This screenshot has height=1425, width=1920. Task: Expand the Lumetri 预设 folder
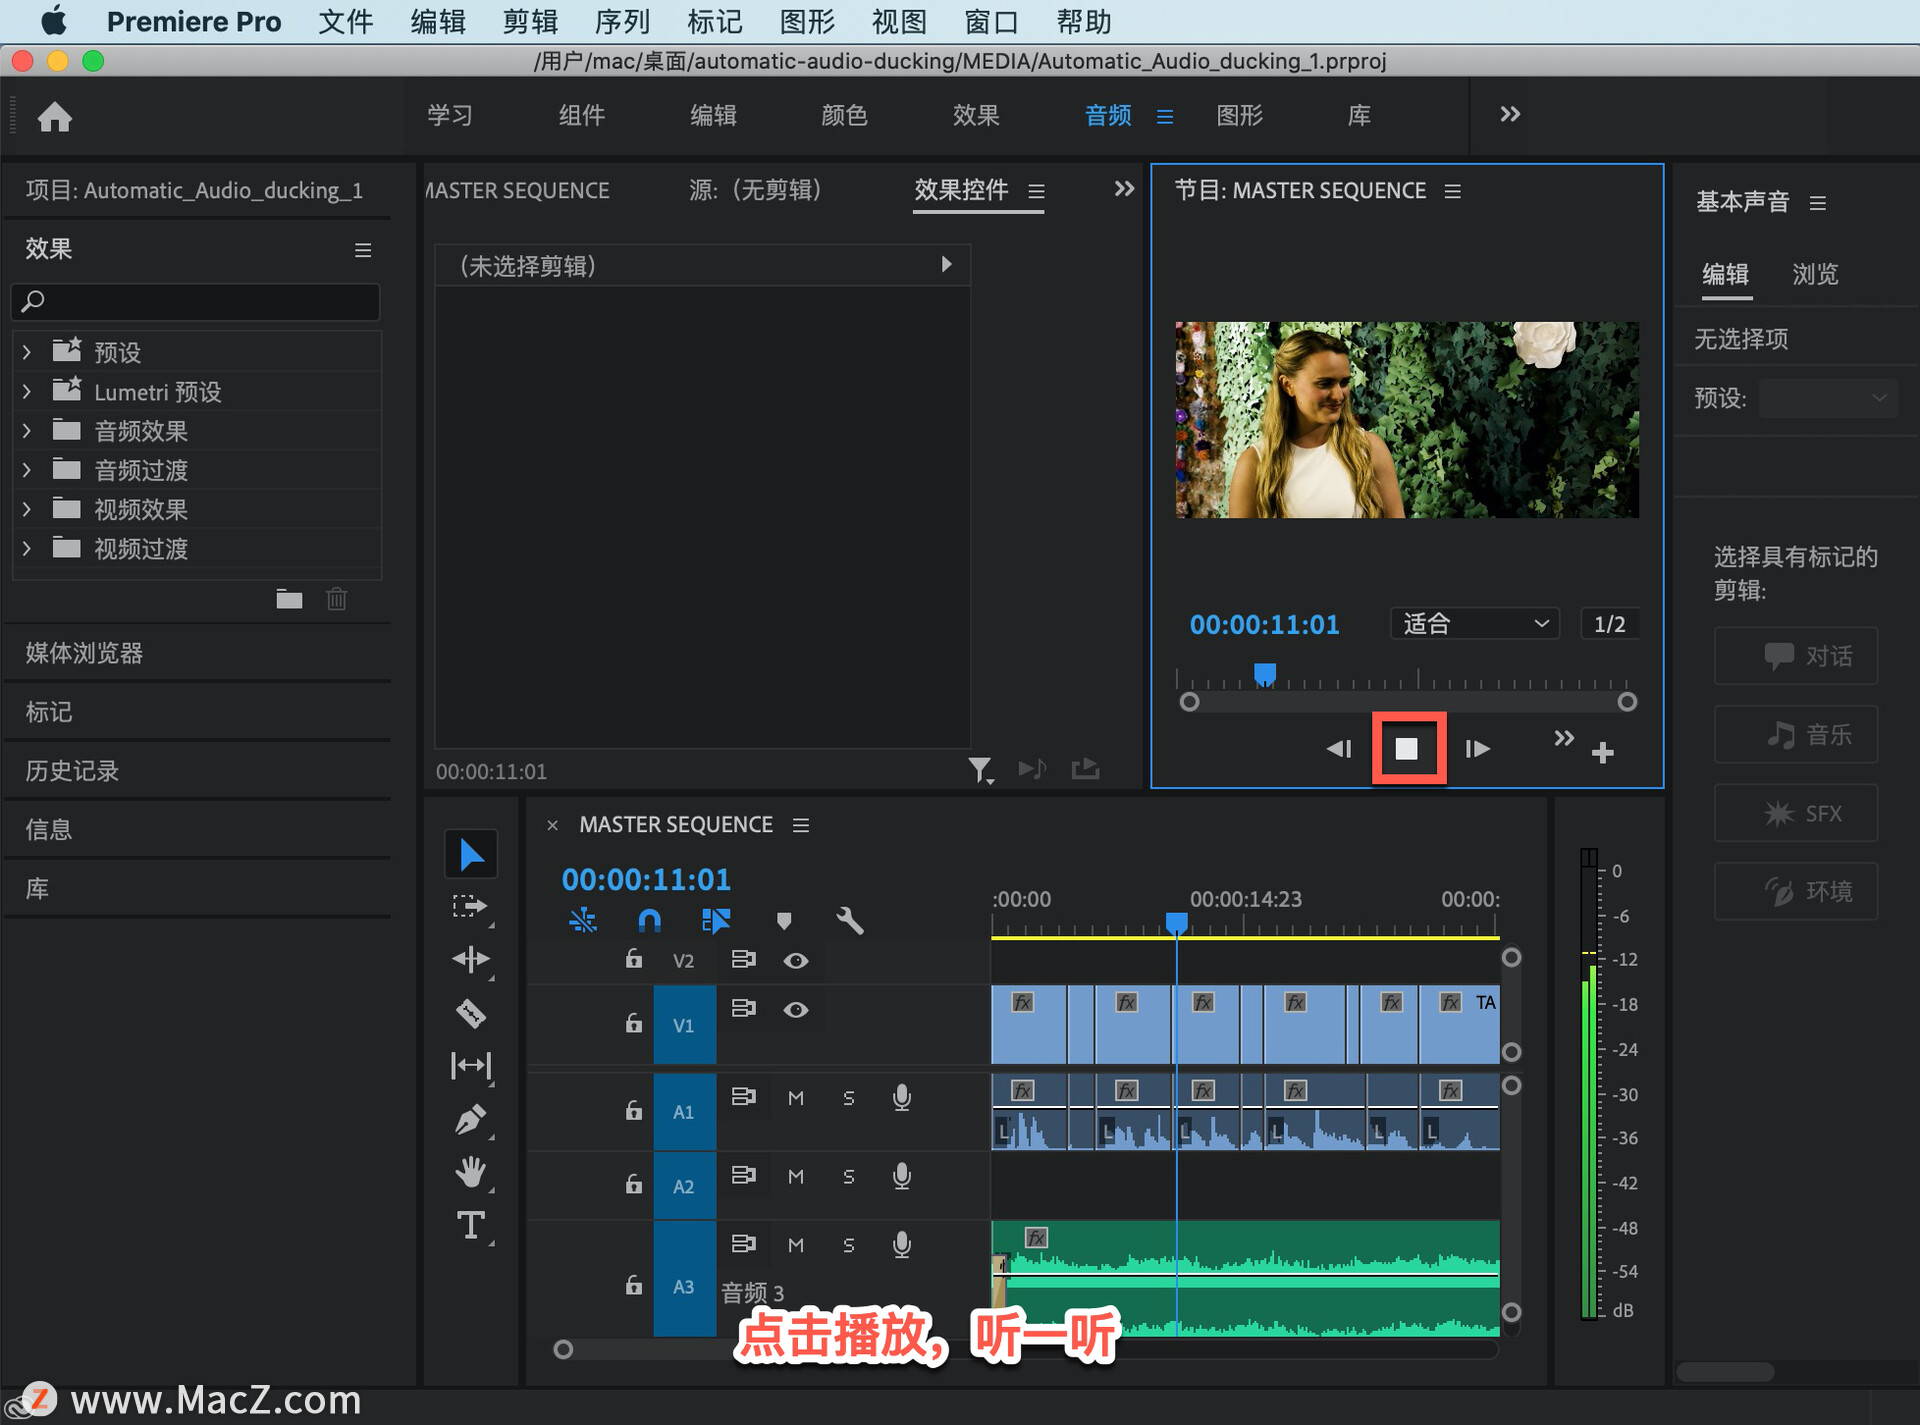click(x=27, y=391)
